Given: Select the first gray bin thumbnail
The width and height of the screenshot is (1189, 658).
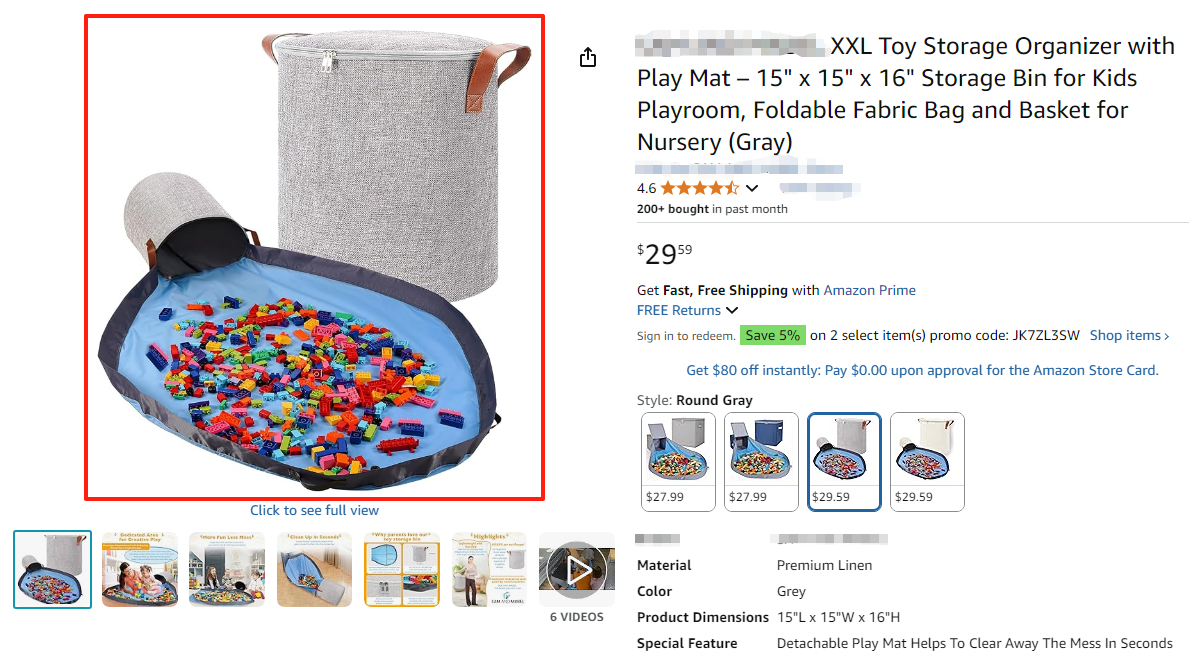Looking at the screenshot, I should pyautogui.click(x=53, y=569).
